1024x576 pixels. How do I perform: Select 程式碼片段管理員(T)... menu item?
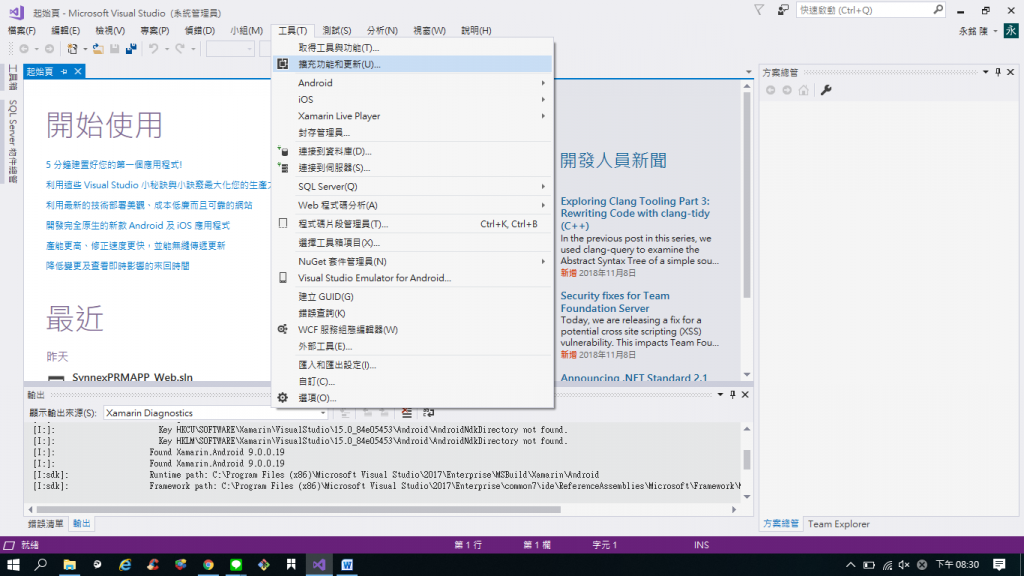pyautogui.click(x=413, y=223)
